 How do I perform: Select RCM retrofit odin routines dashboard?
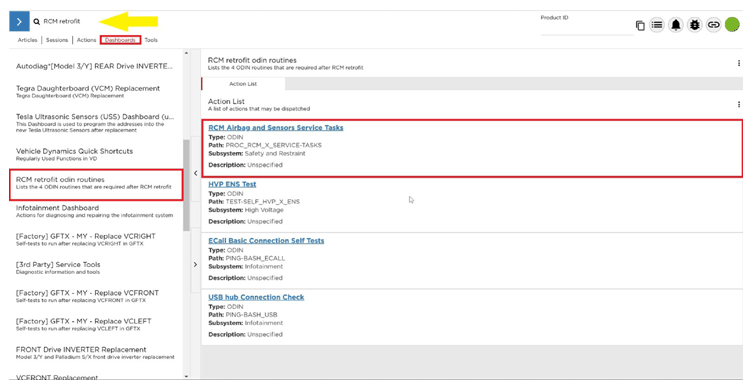pyautogui.click(x=96, y=185)
